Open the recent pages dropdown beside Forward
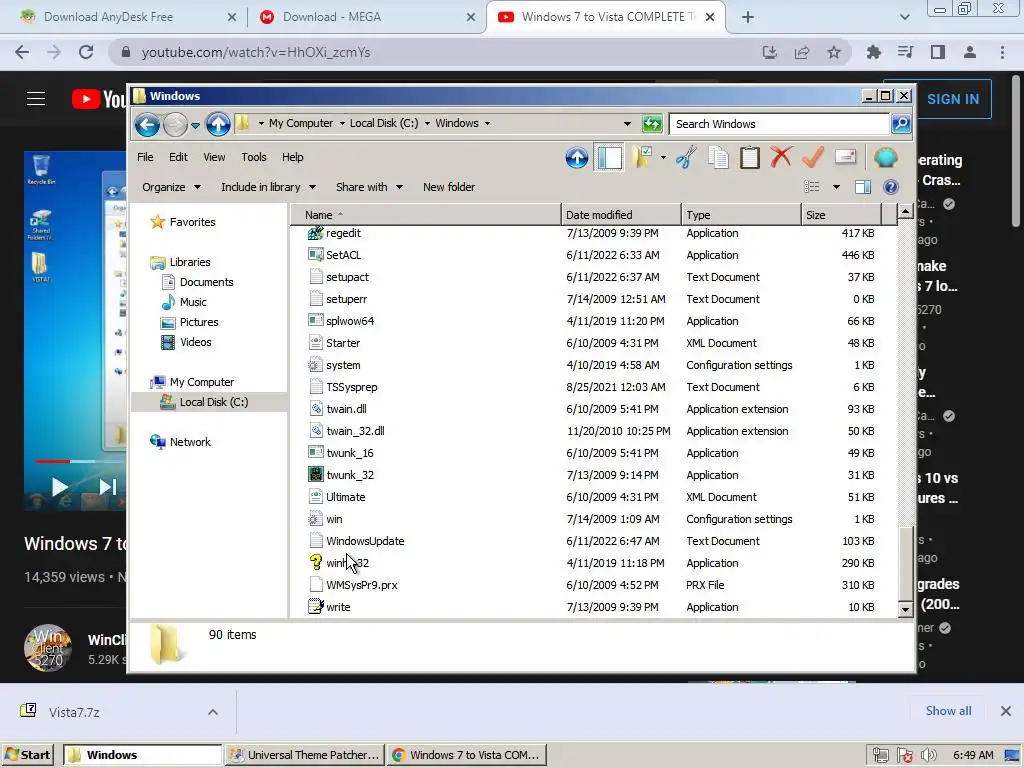The image size is (1024, 768). coord(195,125)
